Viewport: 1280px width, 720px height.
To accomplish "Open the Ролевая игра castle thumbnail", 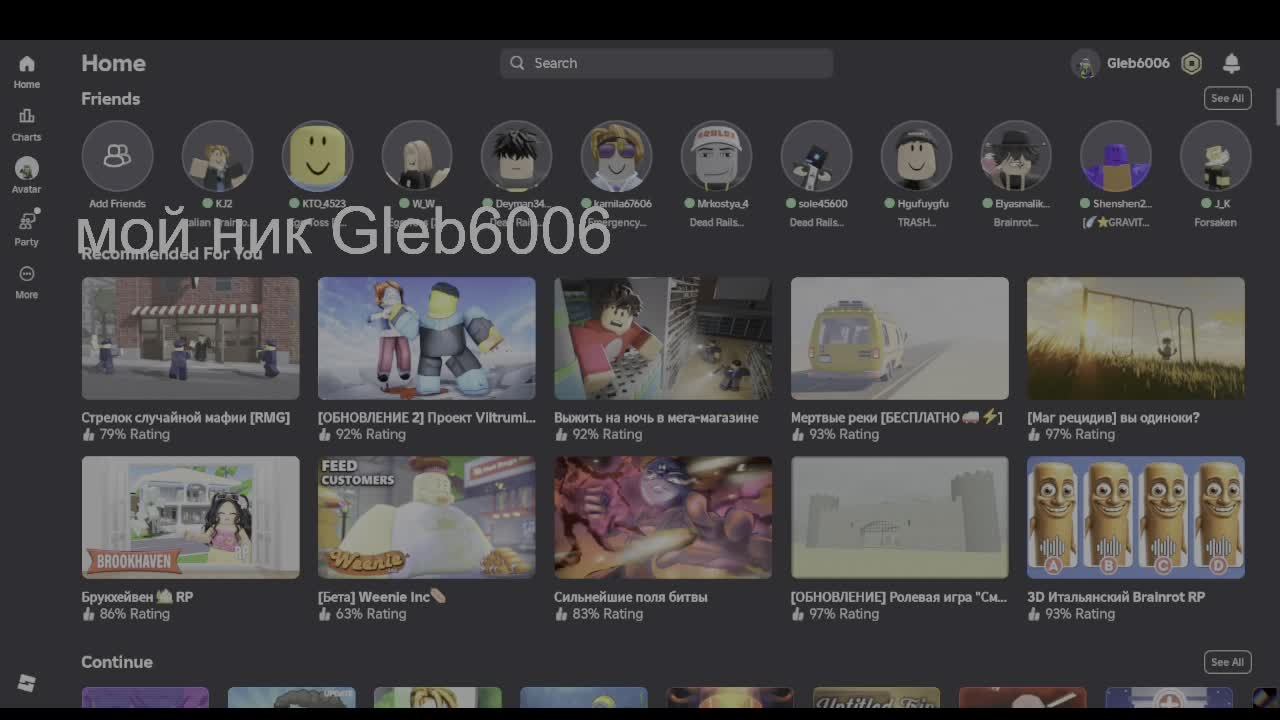I will click(x=900, y=517).
